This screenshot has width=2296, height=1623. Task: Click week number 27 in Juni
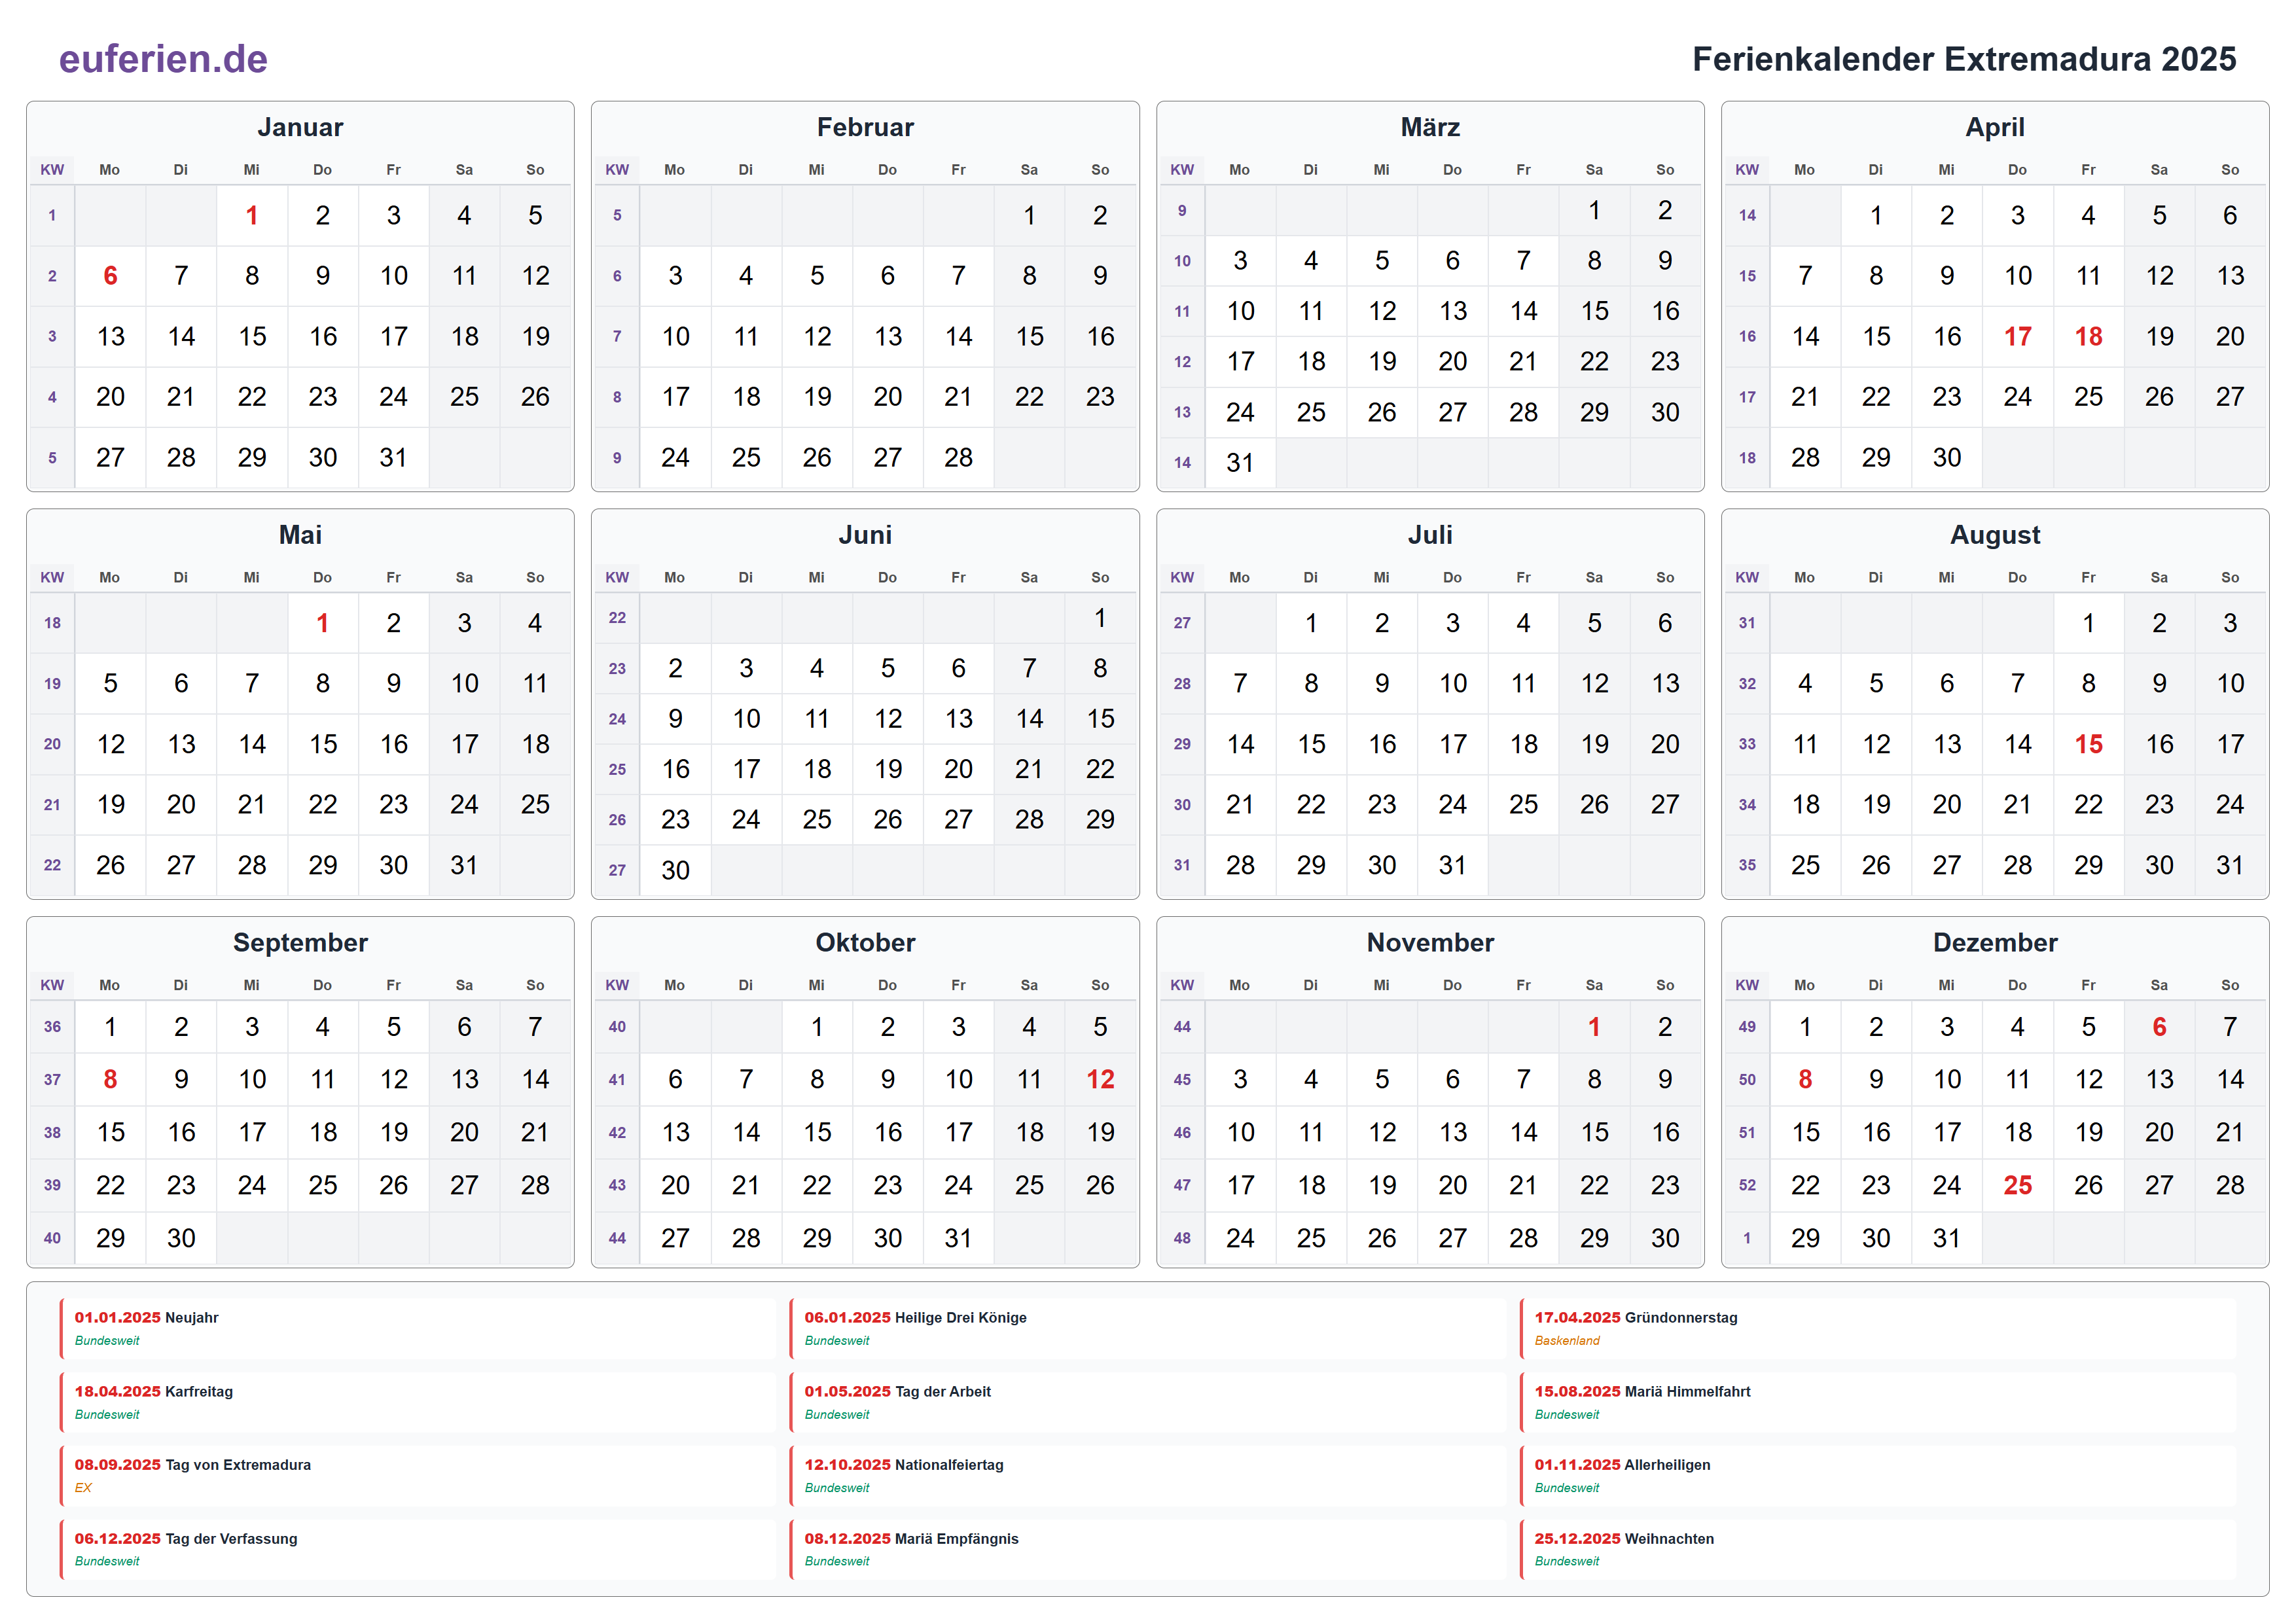coord(617,870)
